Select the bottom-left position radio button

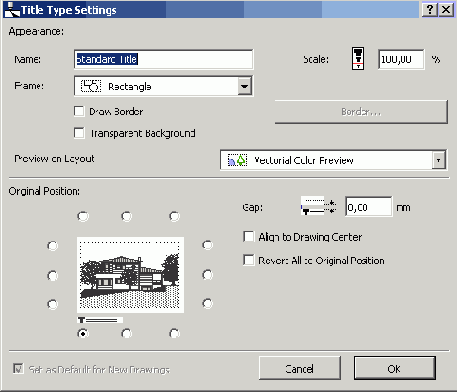click(83, 333)
